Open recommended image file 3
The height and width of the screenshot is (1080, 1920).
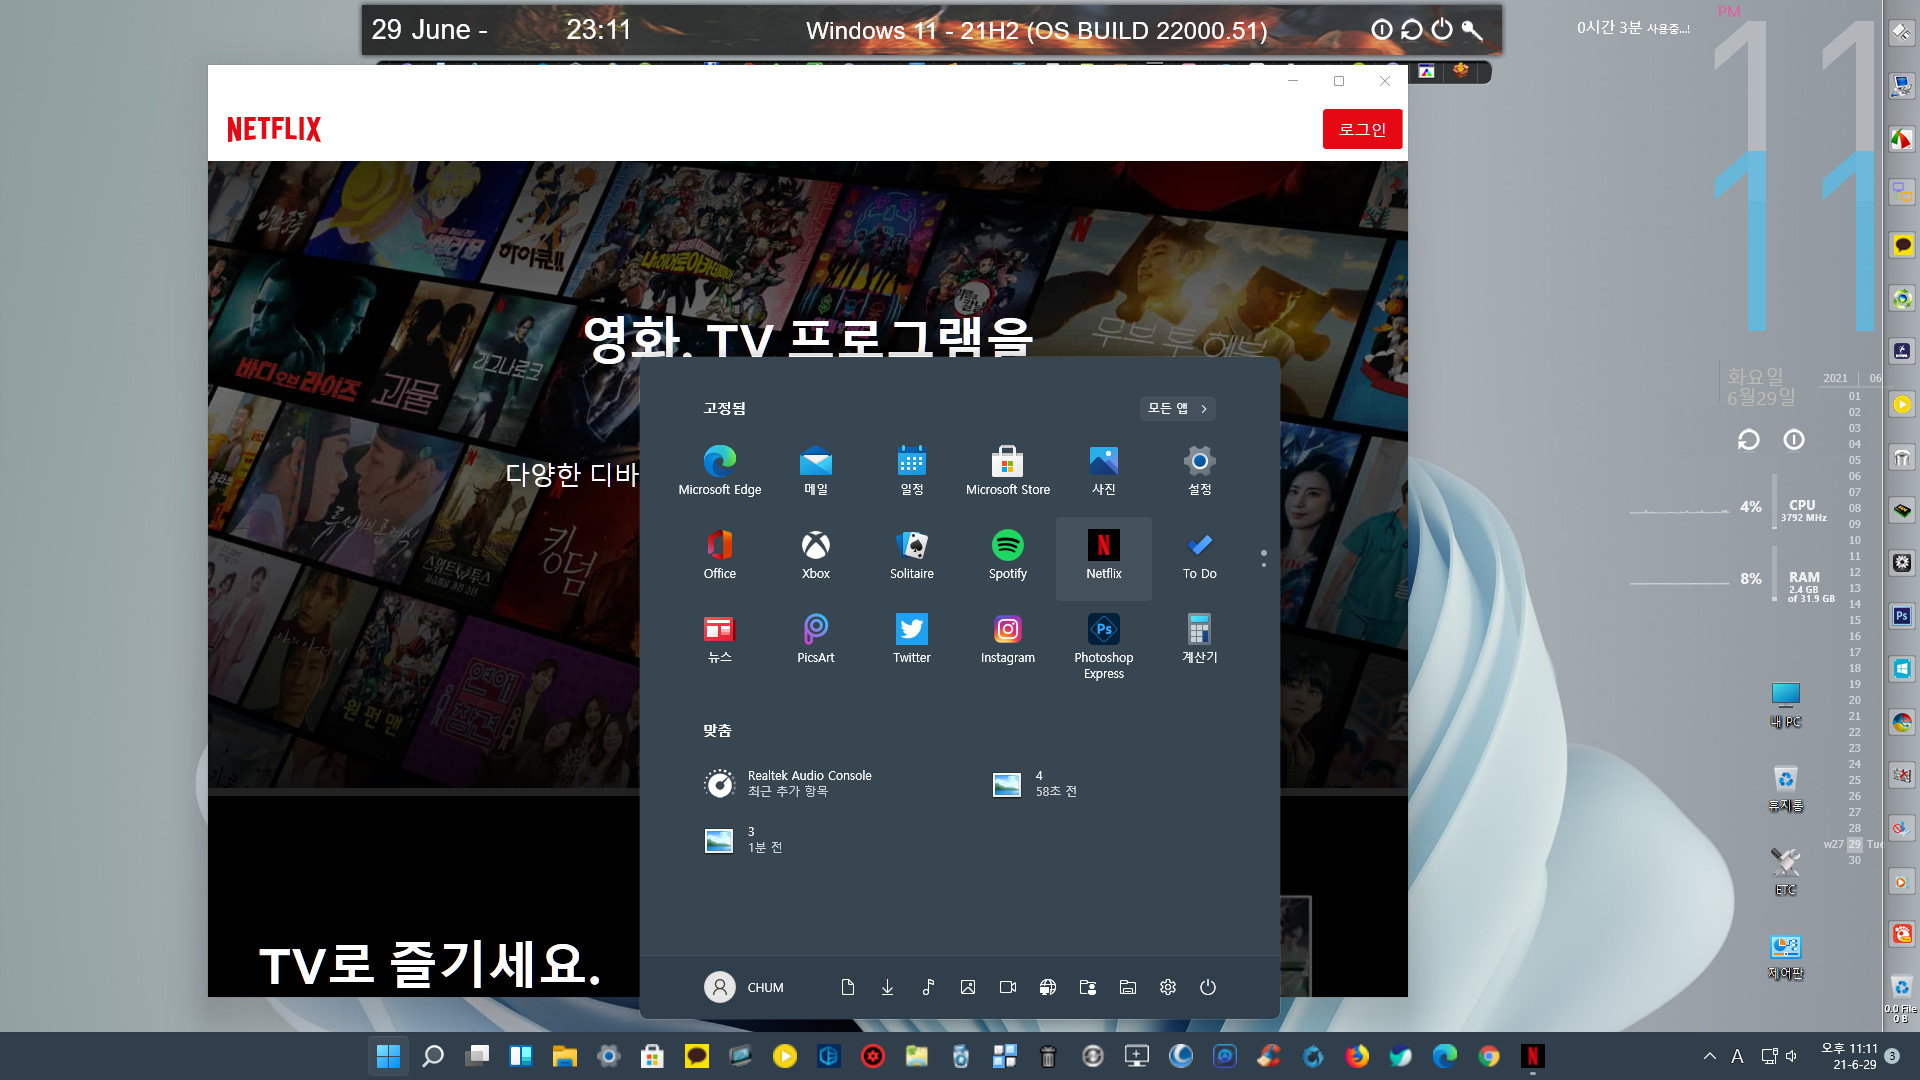pos(744,839)
